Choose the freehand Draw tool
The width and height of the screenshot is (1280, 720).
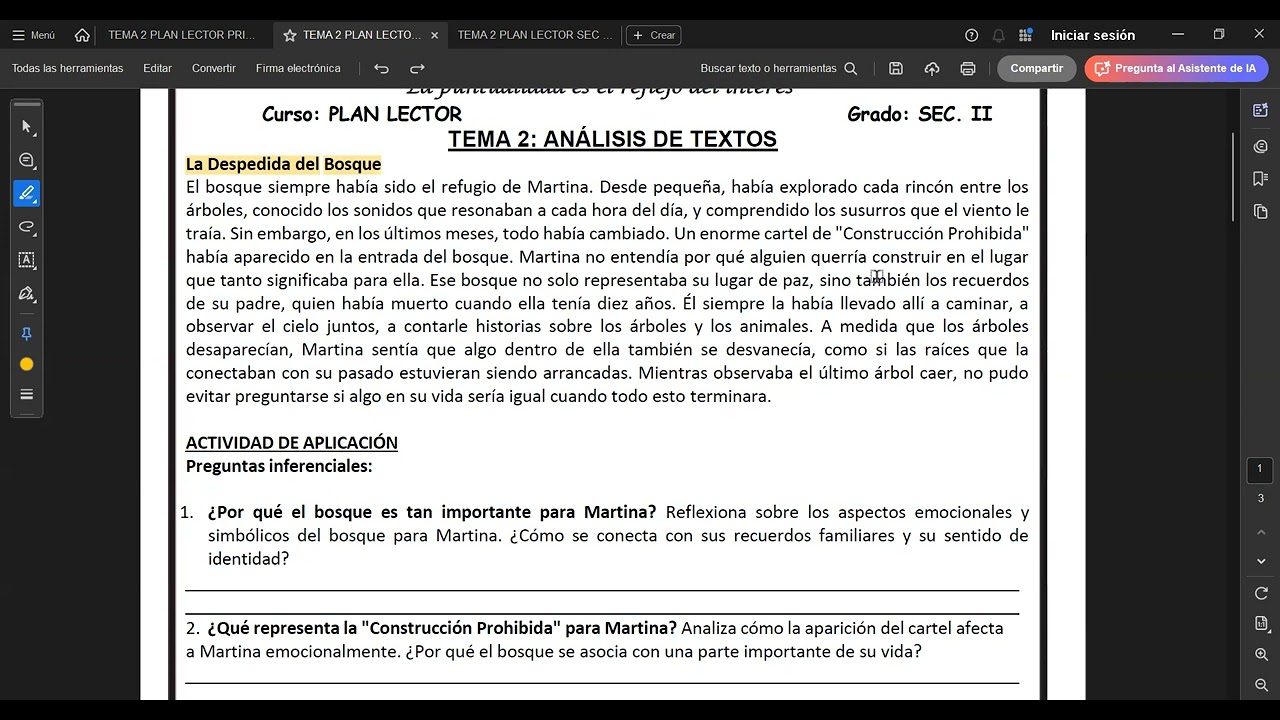[27, 227]
